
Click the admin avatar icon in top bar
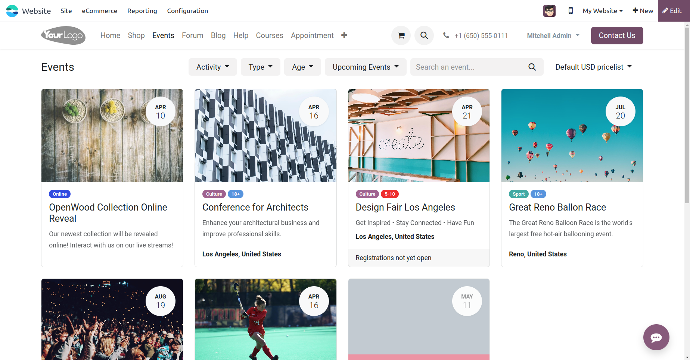point(549,11)
